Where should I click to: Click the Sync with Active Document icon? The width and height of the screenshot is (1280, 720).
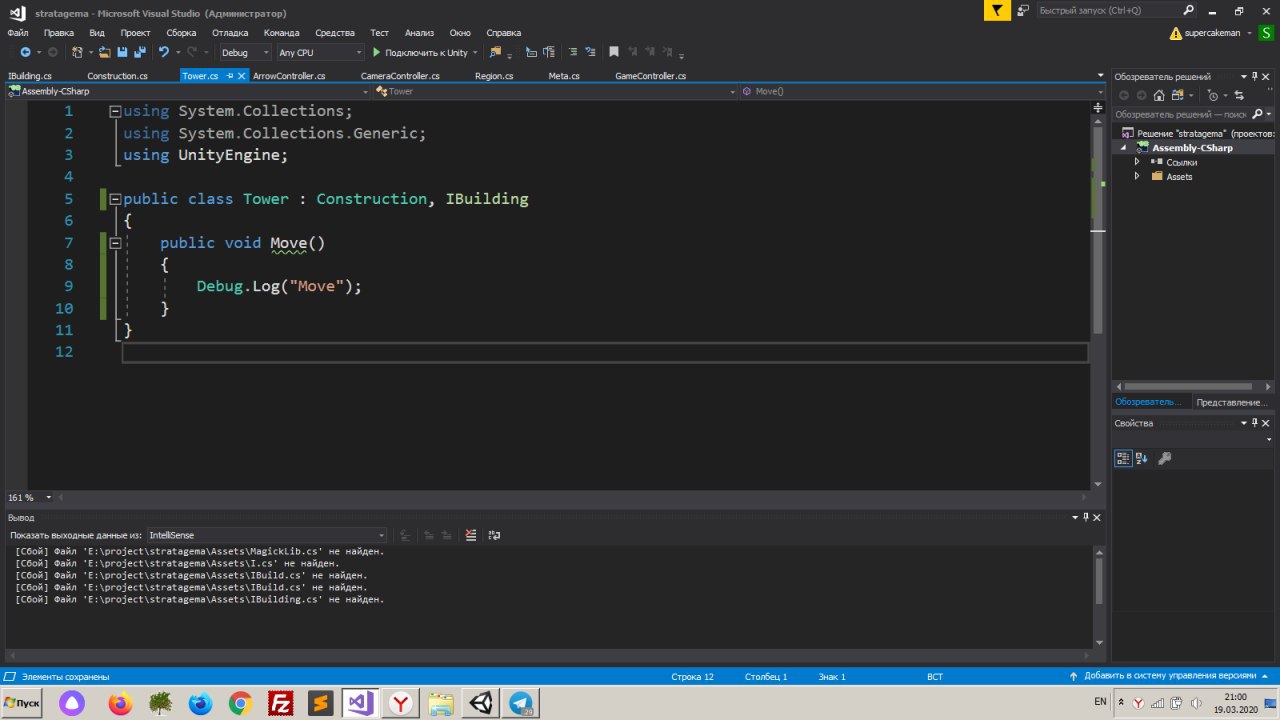(1239, 95)
